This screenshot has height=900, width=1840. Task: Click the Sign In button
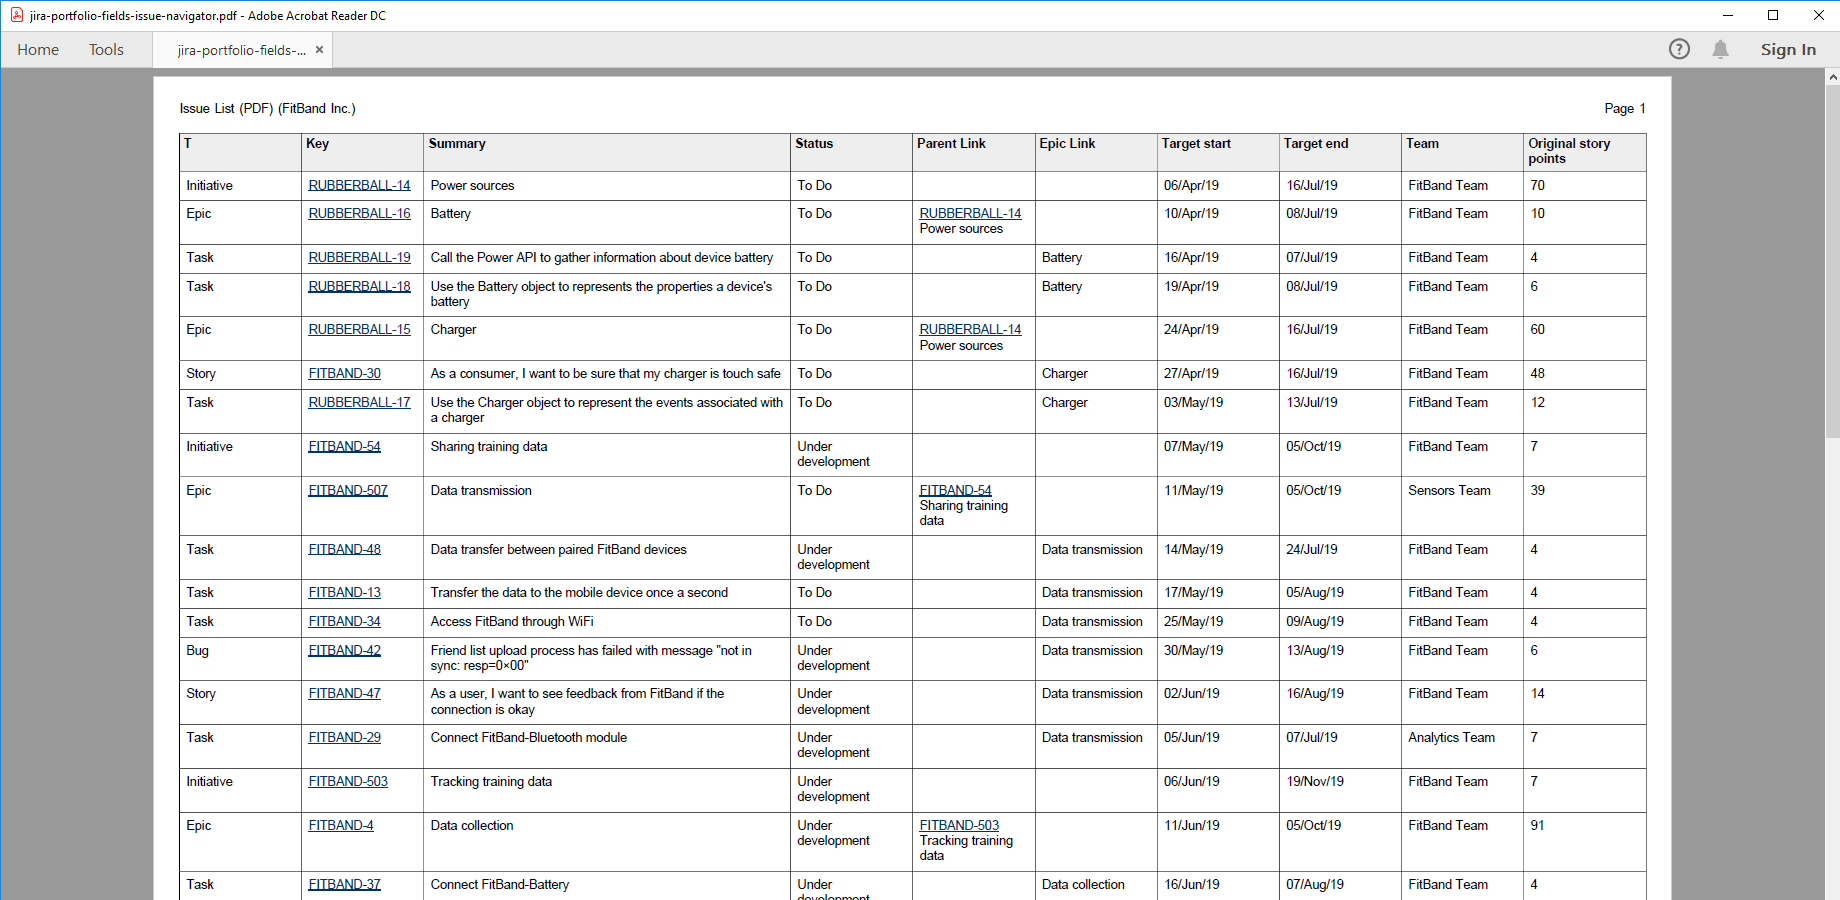coord(1787,50)
